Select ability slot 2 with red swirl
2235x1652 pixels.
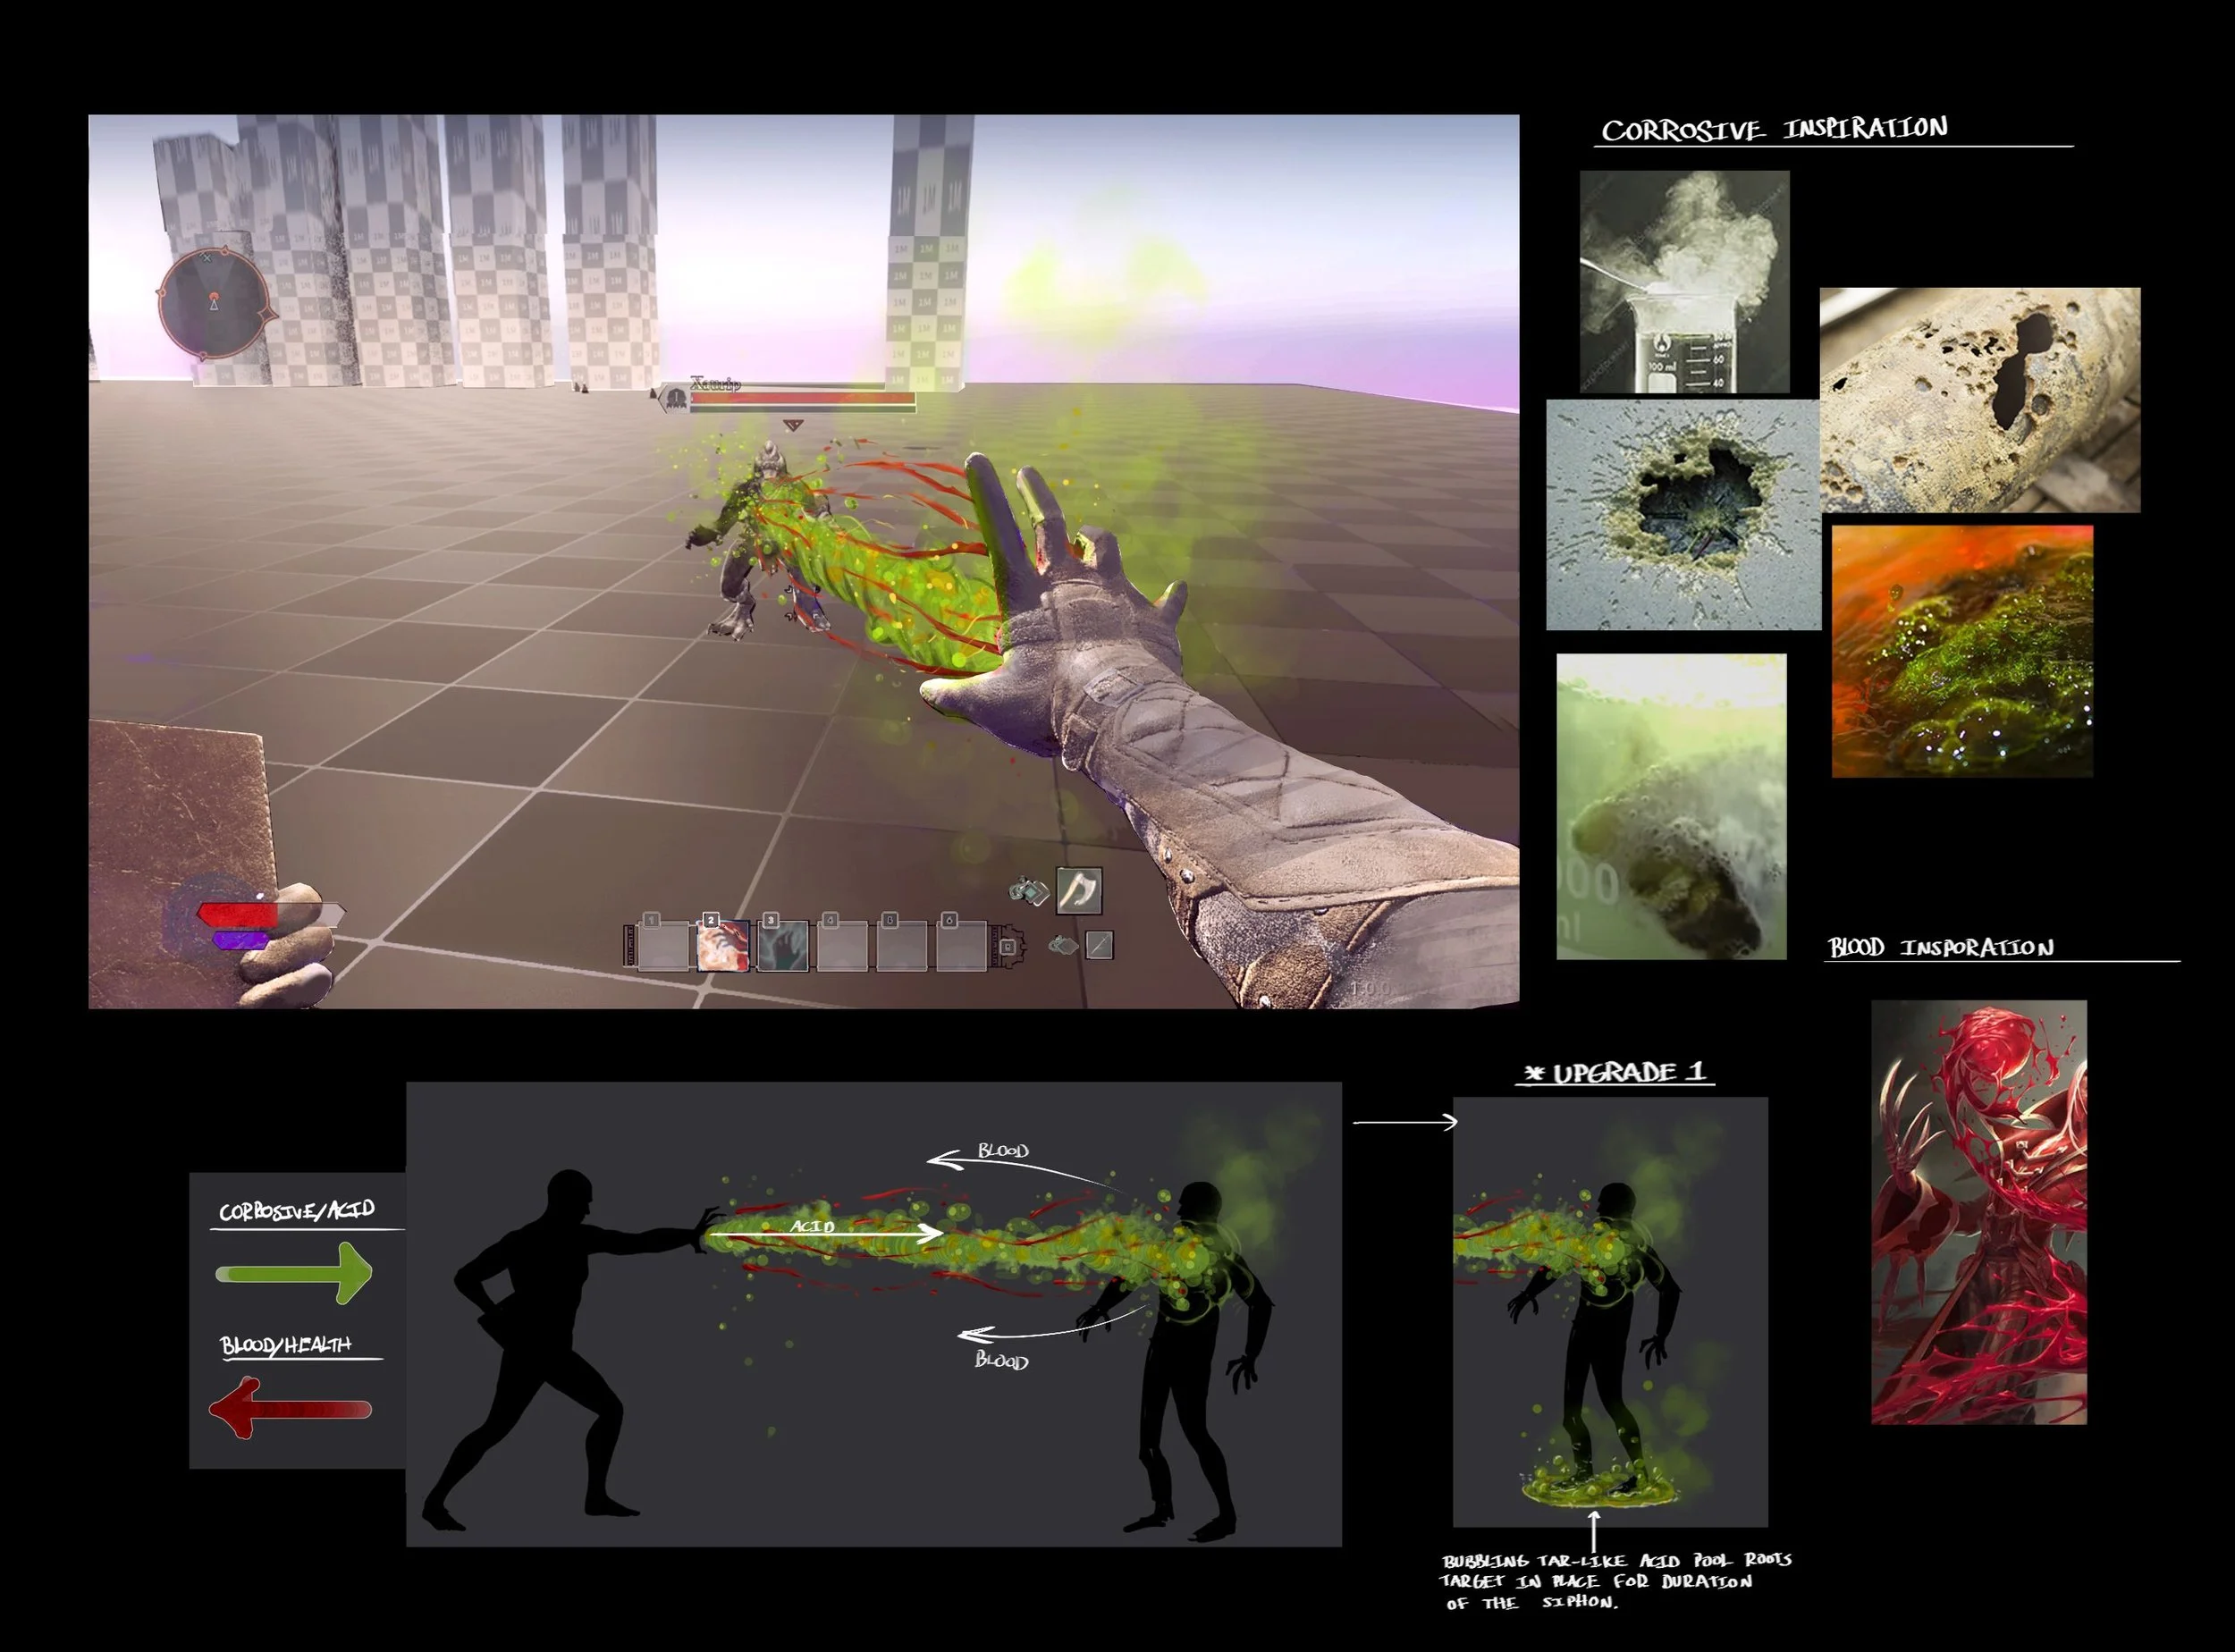click(x=722, y=946)
